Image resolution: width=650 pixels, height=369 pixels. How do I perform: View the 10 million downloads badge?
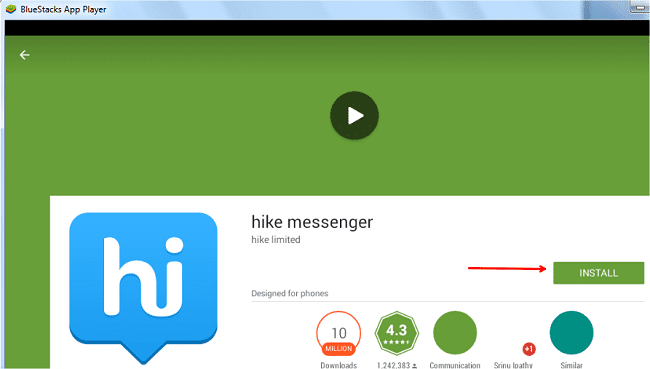[338, 333]
